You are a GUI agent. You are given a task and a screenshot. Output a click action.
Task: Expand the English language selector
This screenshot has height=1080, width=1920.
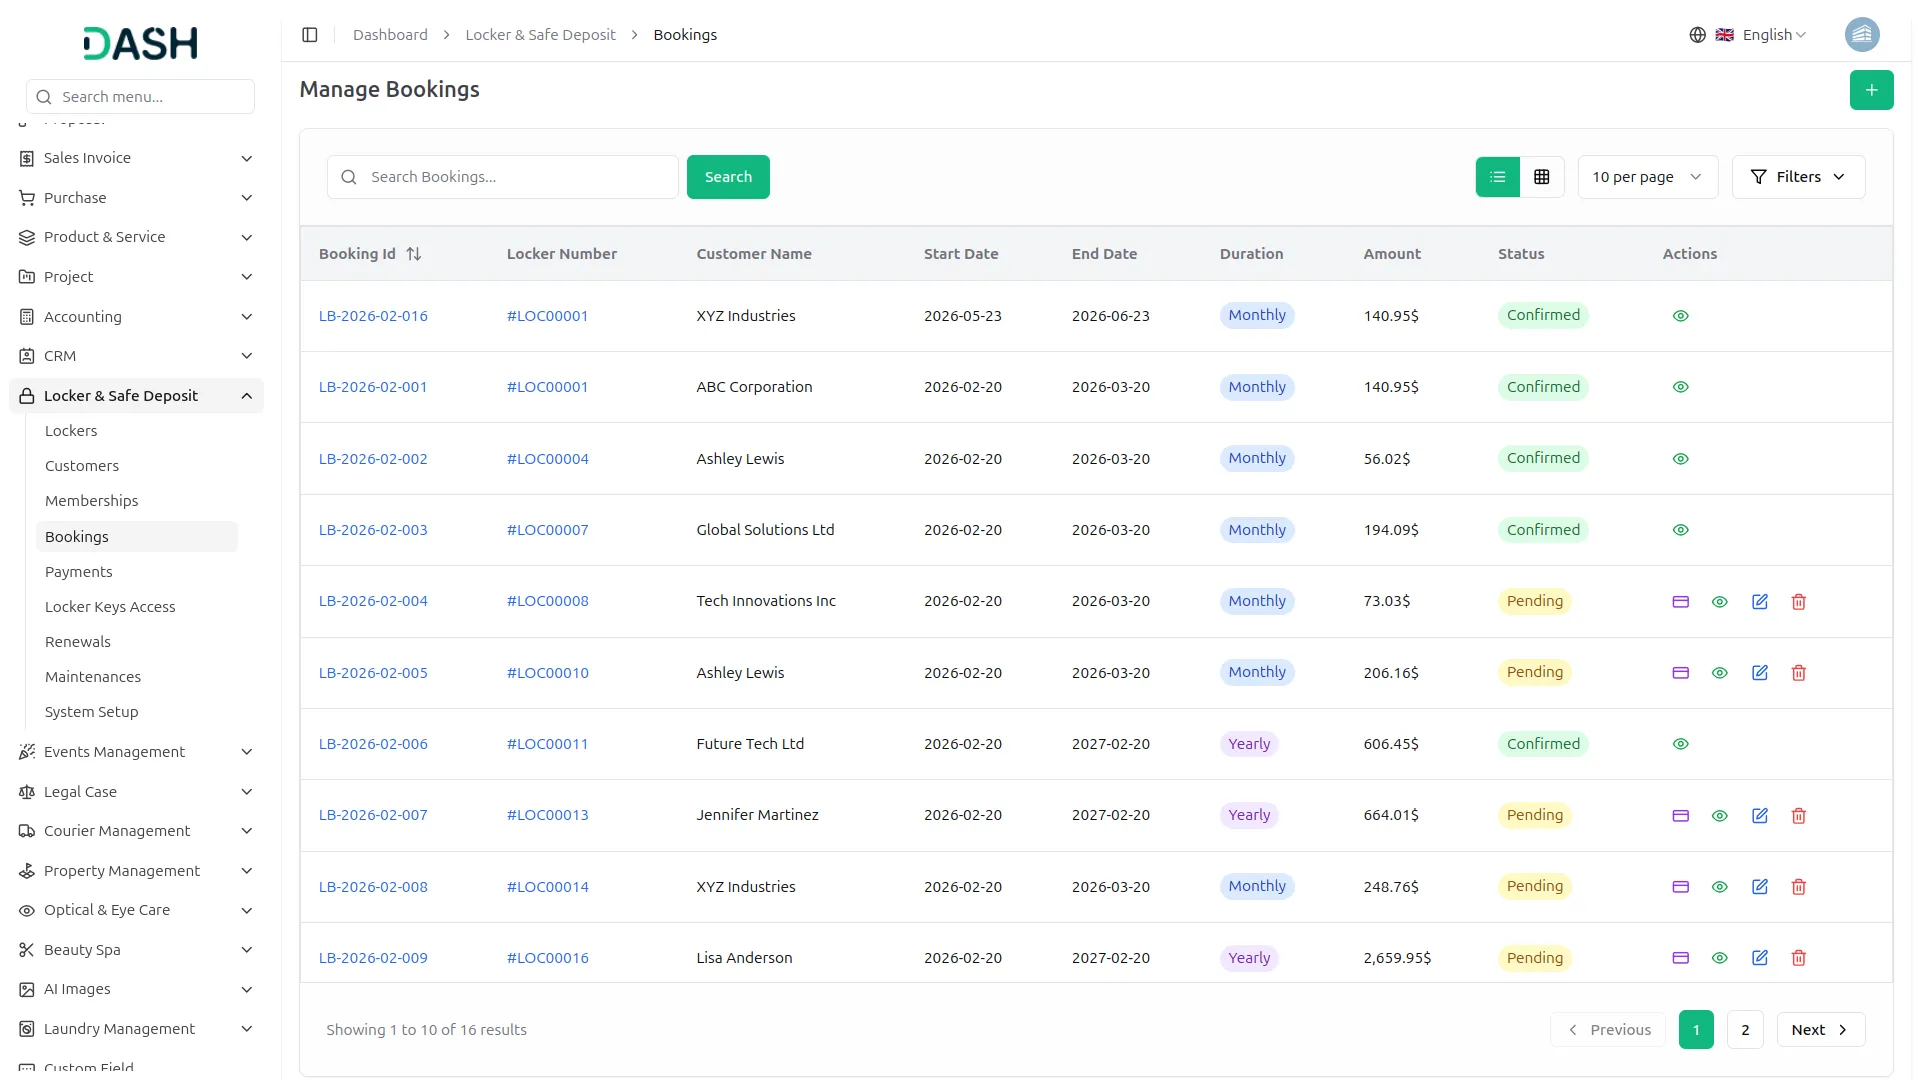click(1766, 34)
